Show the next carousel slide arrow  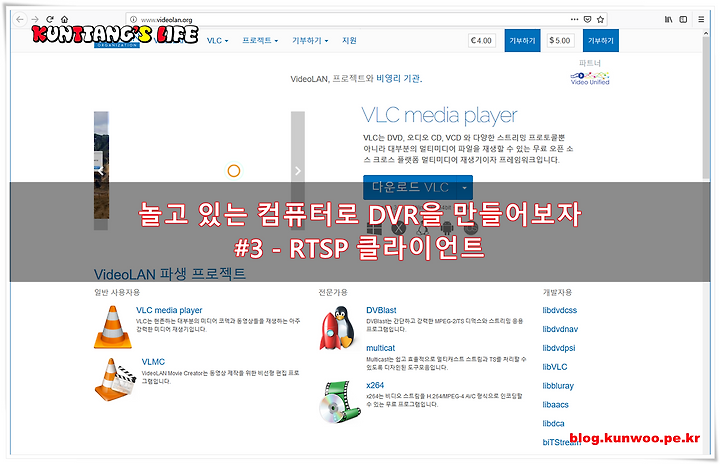point(298,171)
